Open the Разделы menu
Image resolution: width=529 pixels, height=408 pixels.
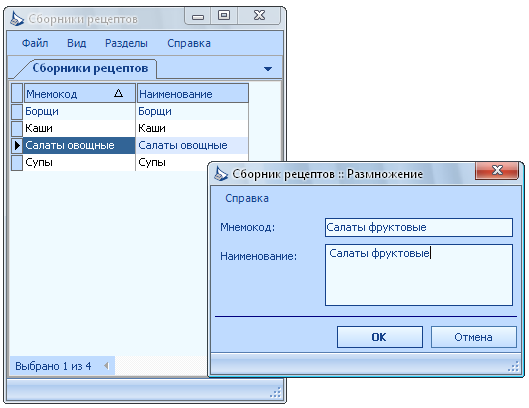tap(126, 43)
